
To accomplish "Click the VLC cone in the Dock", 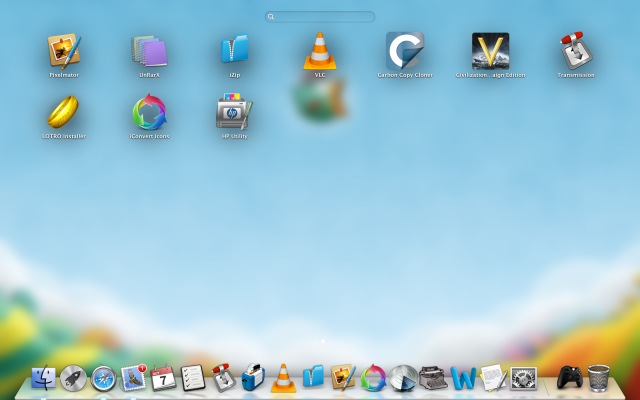I will point(283,378).
